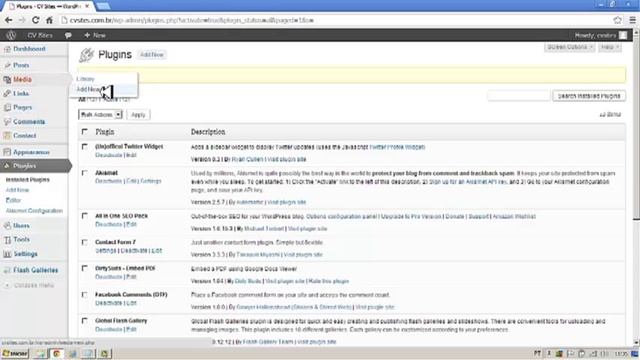Go back with the browser back arrow
This screenshot has height=360, width=640.
[9, 20]
